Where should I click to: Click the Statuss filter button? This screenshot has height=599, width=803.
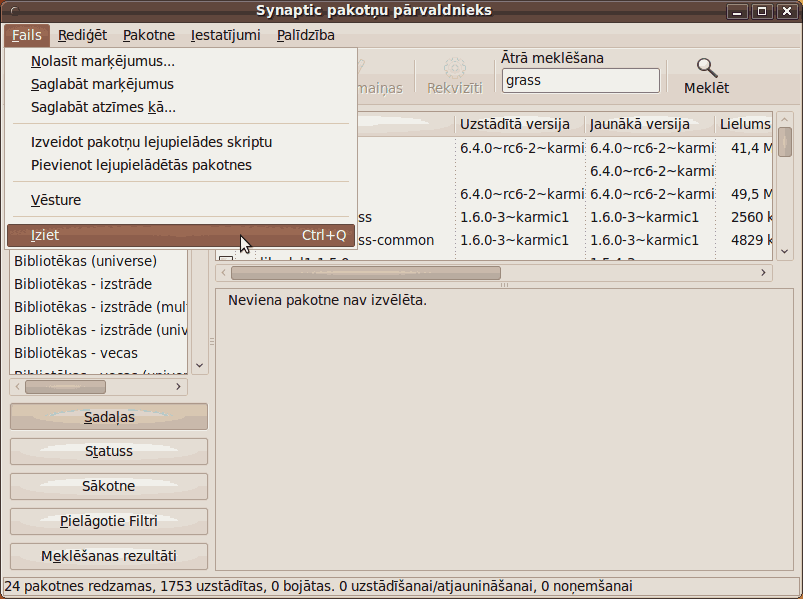click(x=109, y=452)
